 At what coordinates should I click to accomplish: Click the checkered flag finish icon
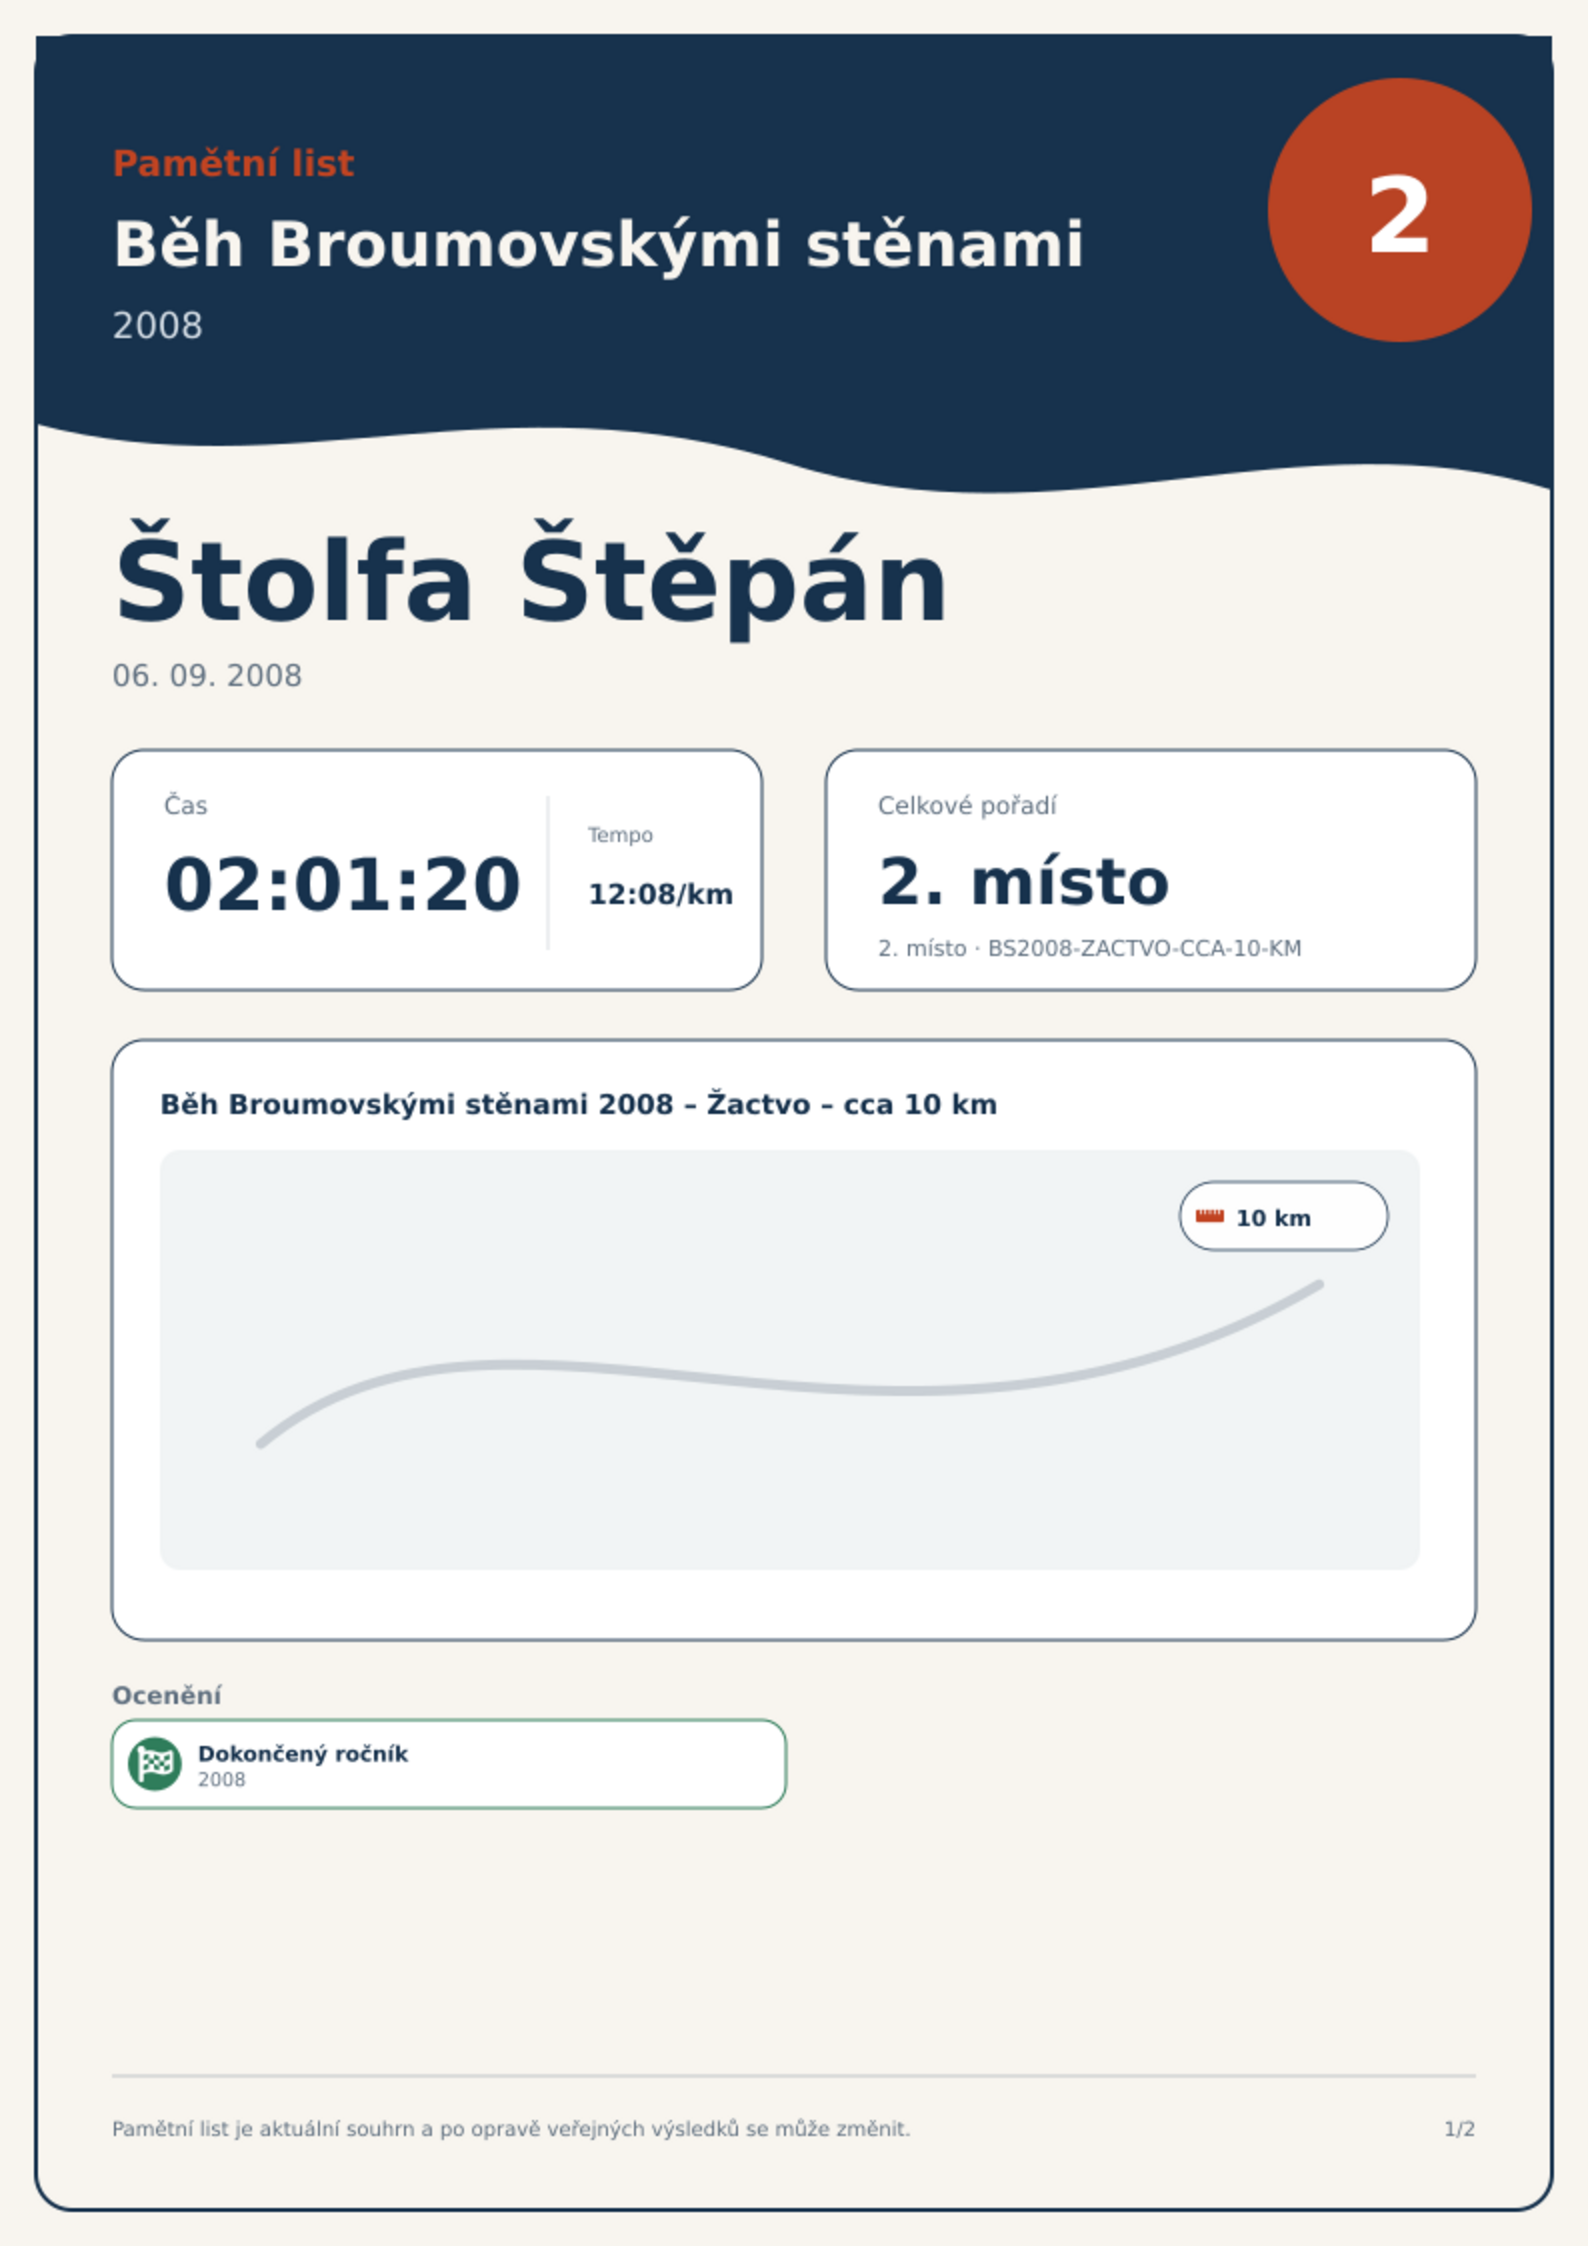click(155, 1764)
